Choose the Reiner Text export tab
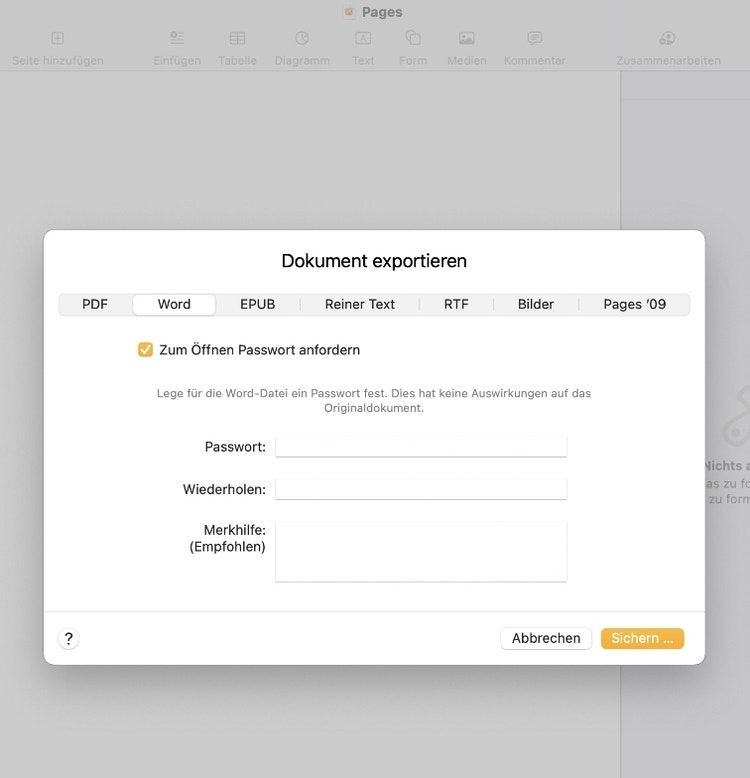750x778 pixels. click(x=360, y=304)
